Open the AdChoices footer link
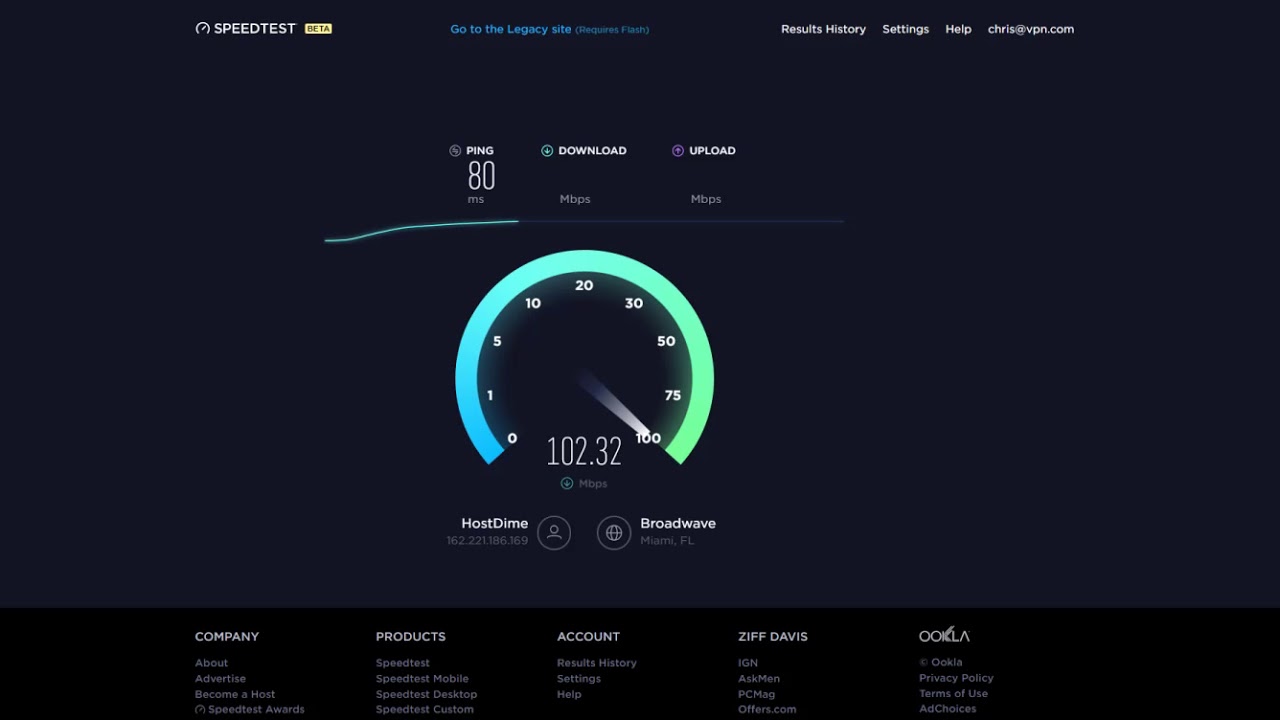1280x720 pixels. click(947, 709)
